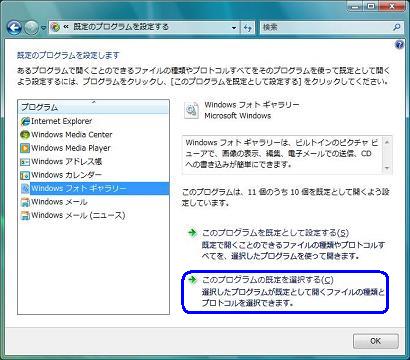Click このプログラムを既定として設定する(S) link
The image size is (410, 360).
[x=275, y=233]
